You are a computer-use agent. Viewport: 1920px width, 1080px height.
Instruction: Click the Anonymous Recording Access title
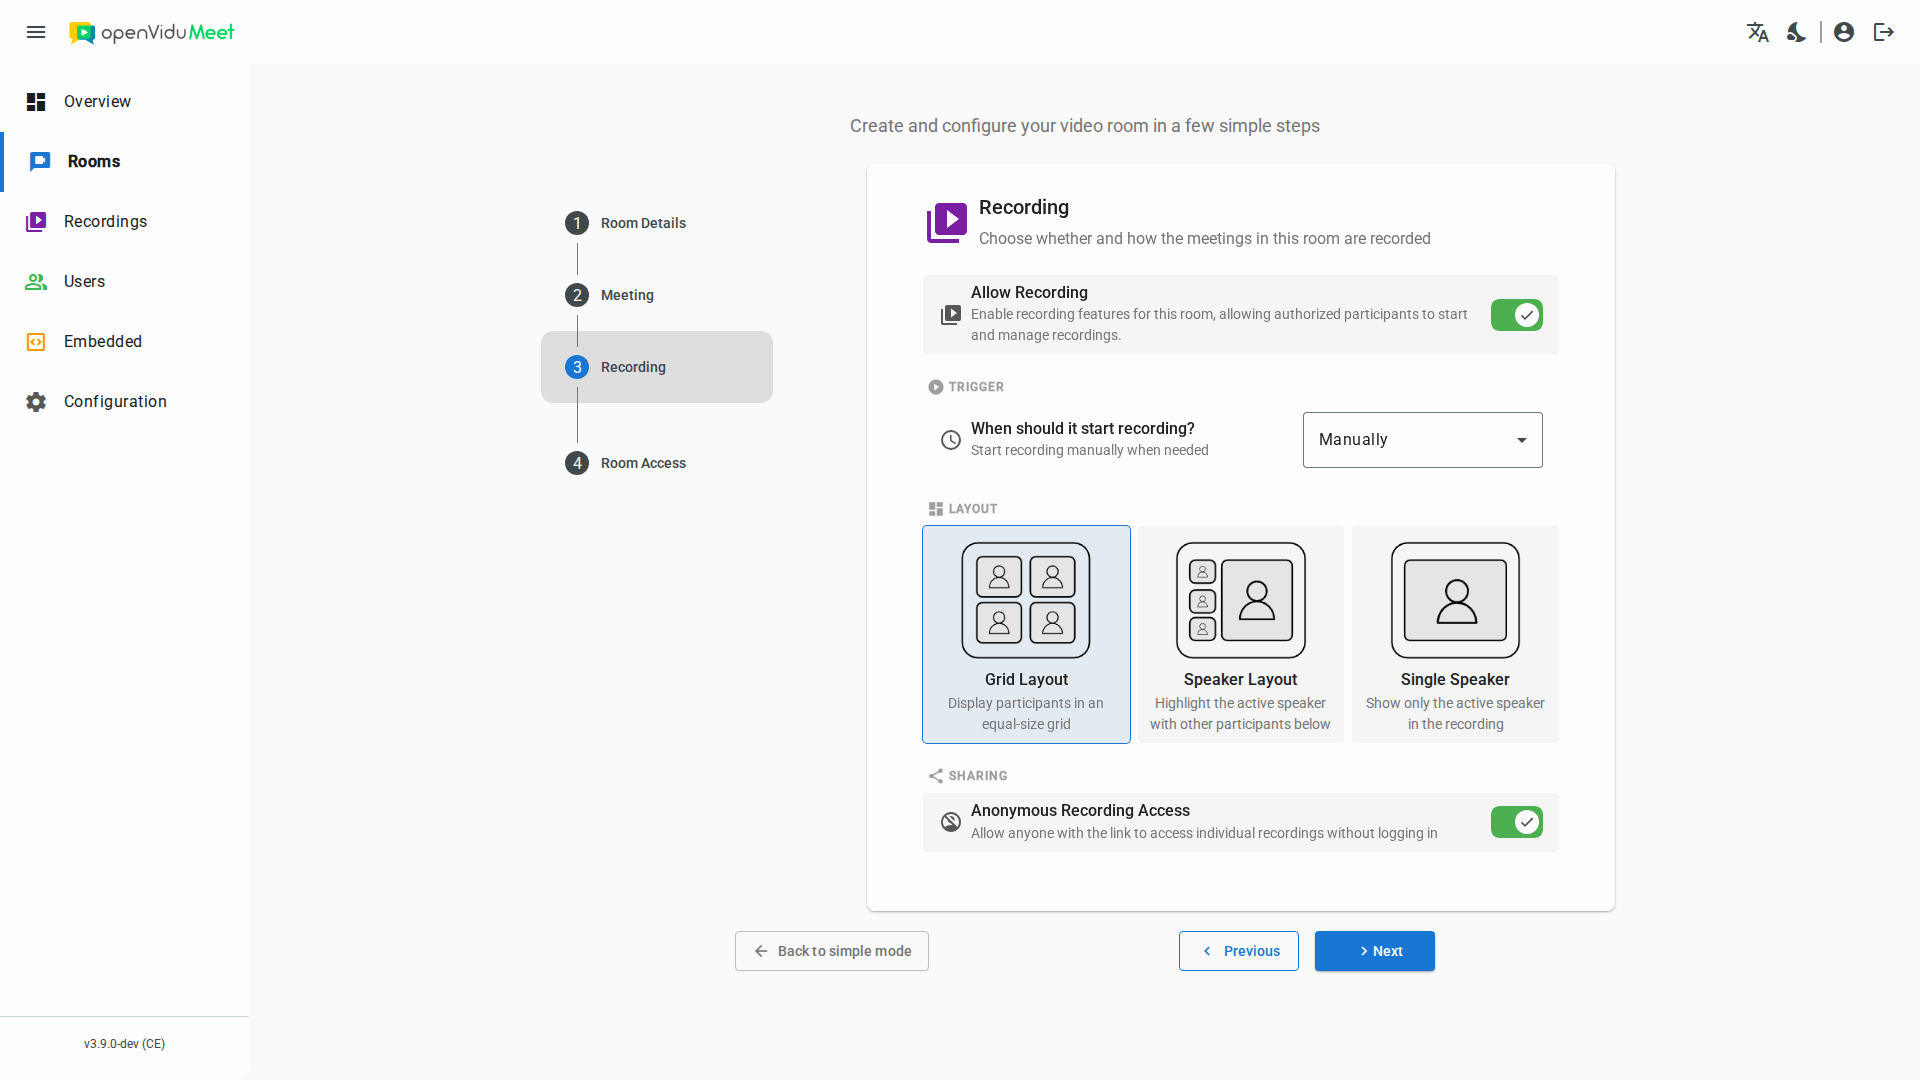click(1080, 810)
